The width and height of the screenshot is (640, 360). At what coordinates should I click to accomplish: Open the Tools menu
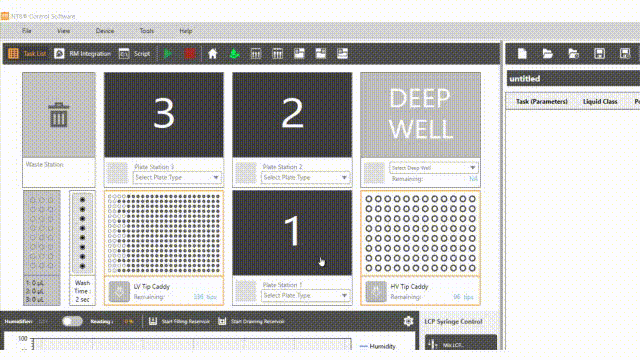pyautogui.click(x=147, y=31)
